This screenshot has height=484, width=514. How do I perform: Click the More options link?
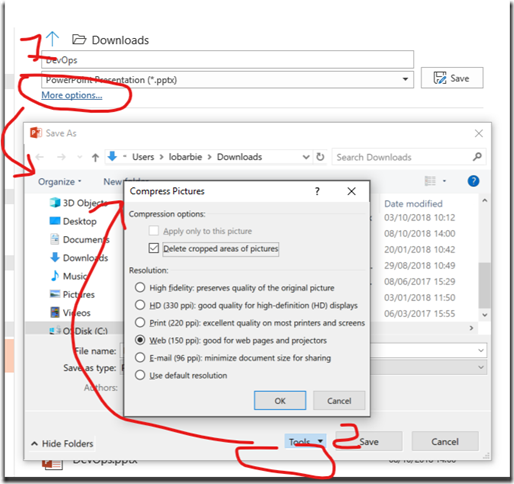[72, 95]
